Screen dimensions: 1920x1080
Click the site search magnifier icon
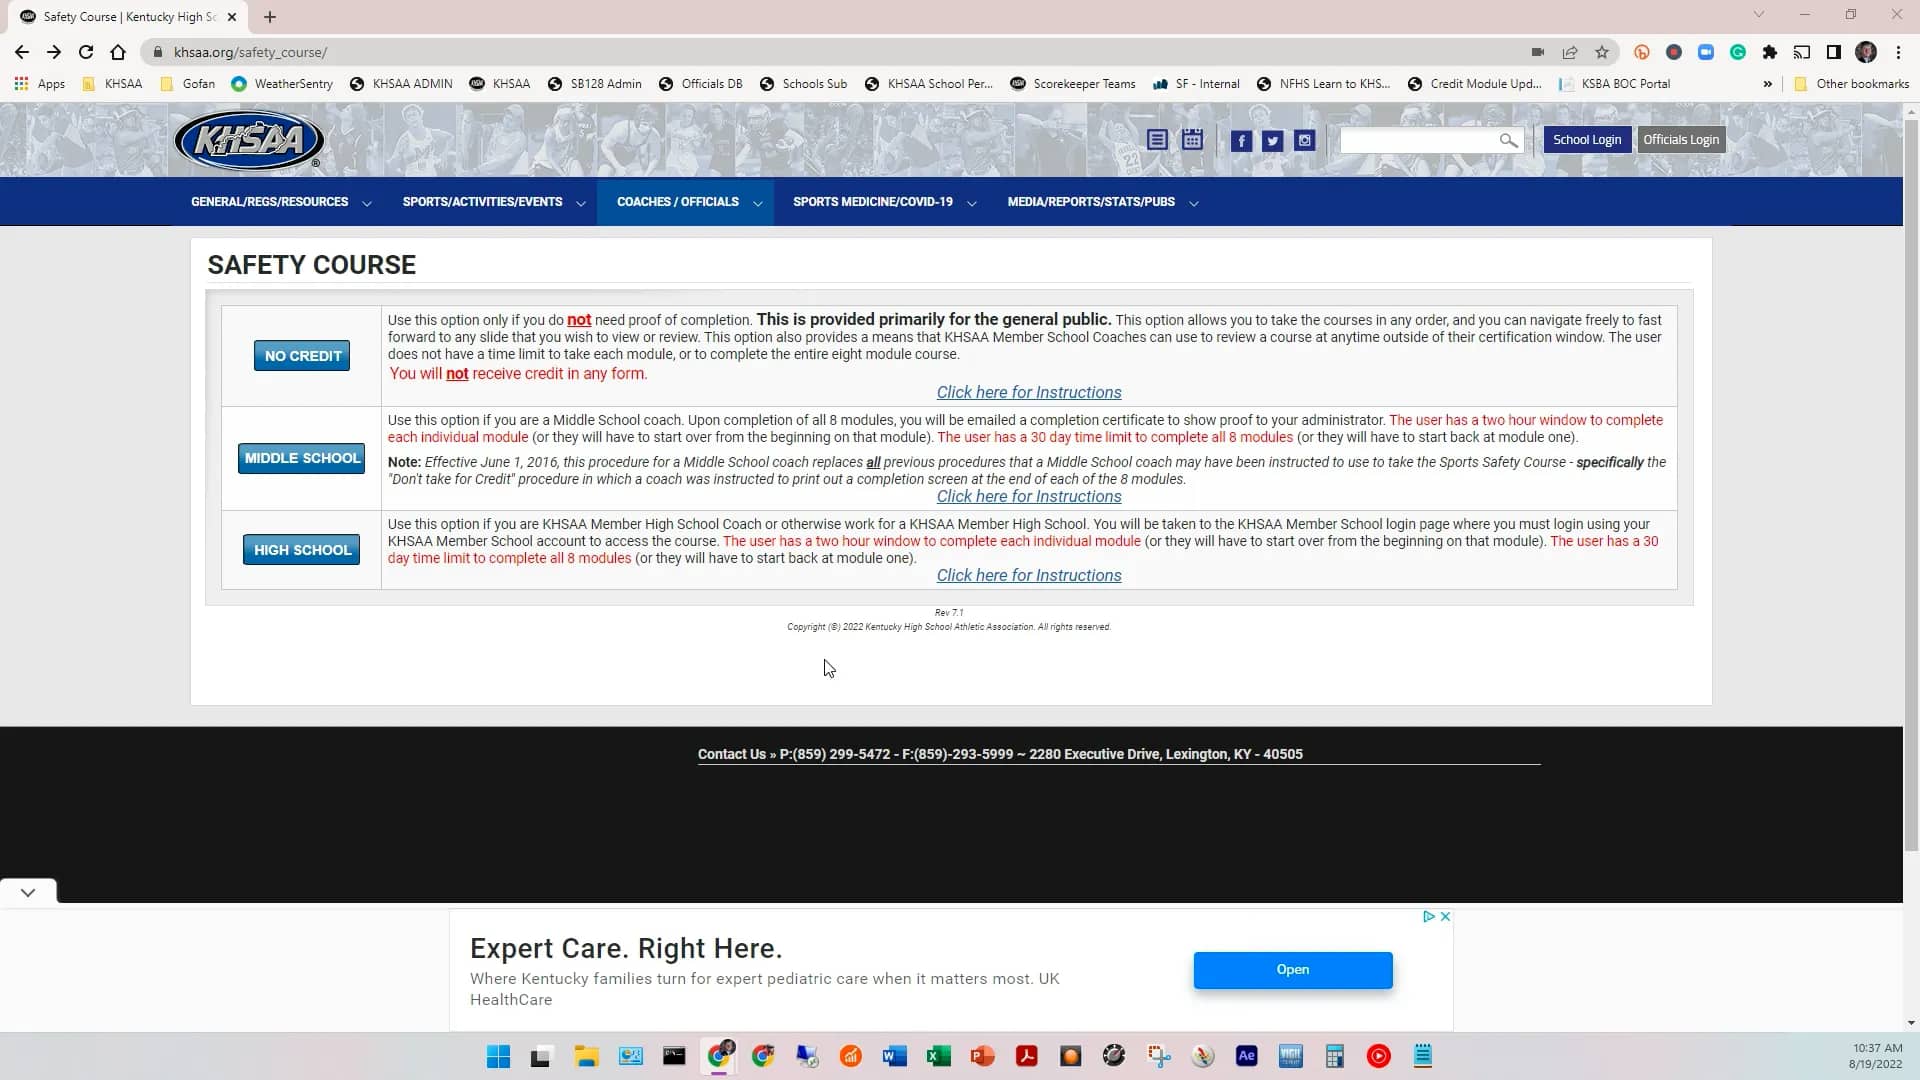point(1508,141)
